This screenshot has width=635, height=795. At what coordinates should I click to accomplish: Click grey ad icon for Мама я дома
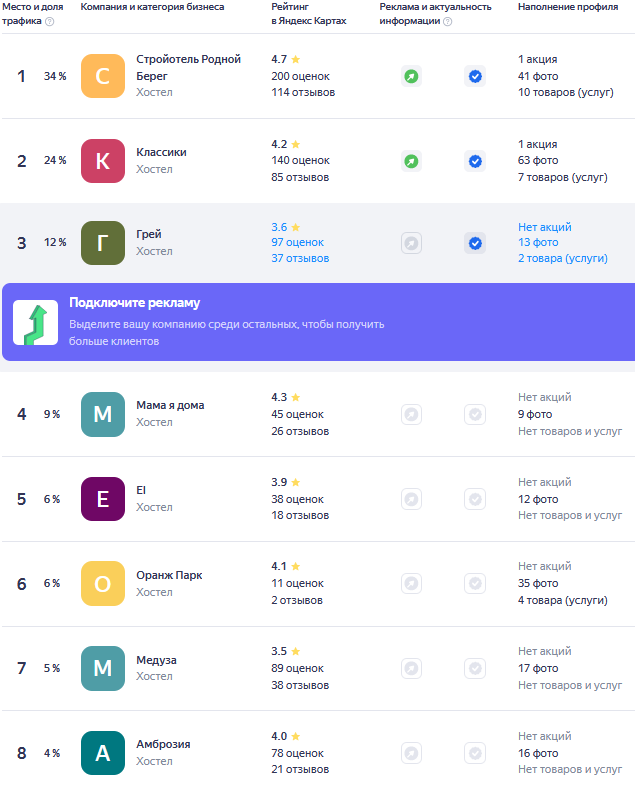point(411,415)
